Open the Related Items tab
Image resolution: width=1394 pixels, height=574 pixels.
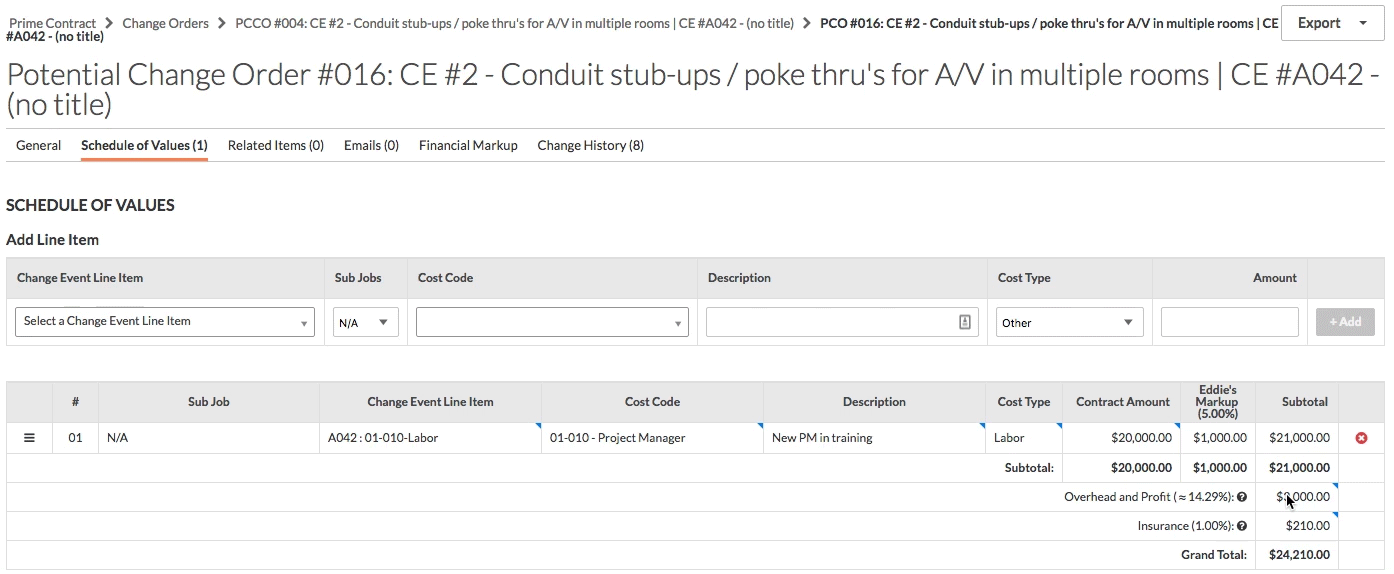pyautogui.click(x=276, y=146)
